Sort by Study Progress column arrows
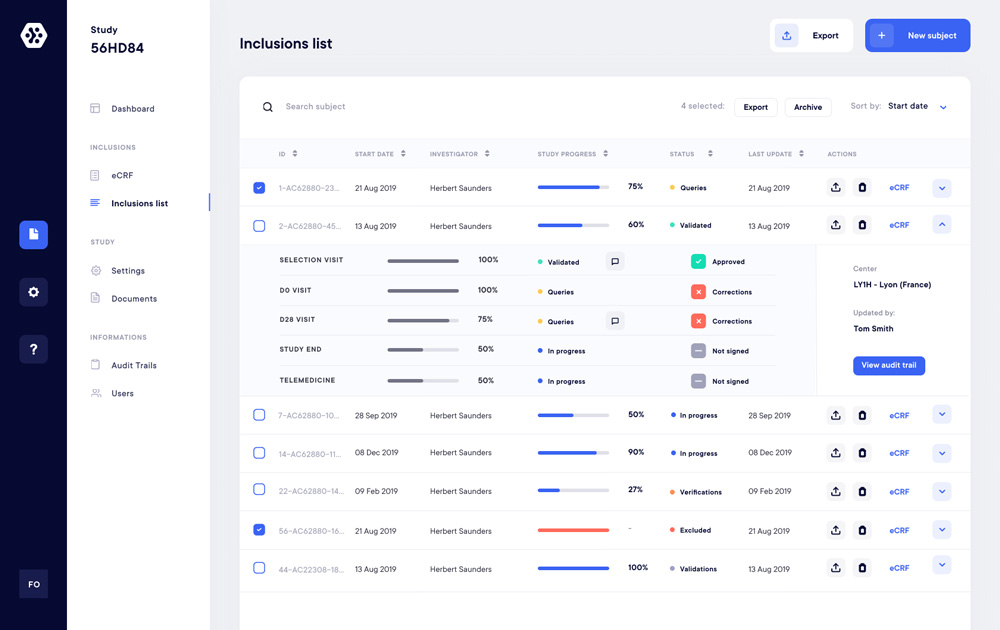1000x630 pixels. [x=605, y=154]
